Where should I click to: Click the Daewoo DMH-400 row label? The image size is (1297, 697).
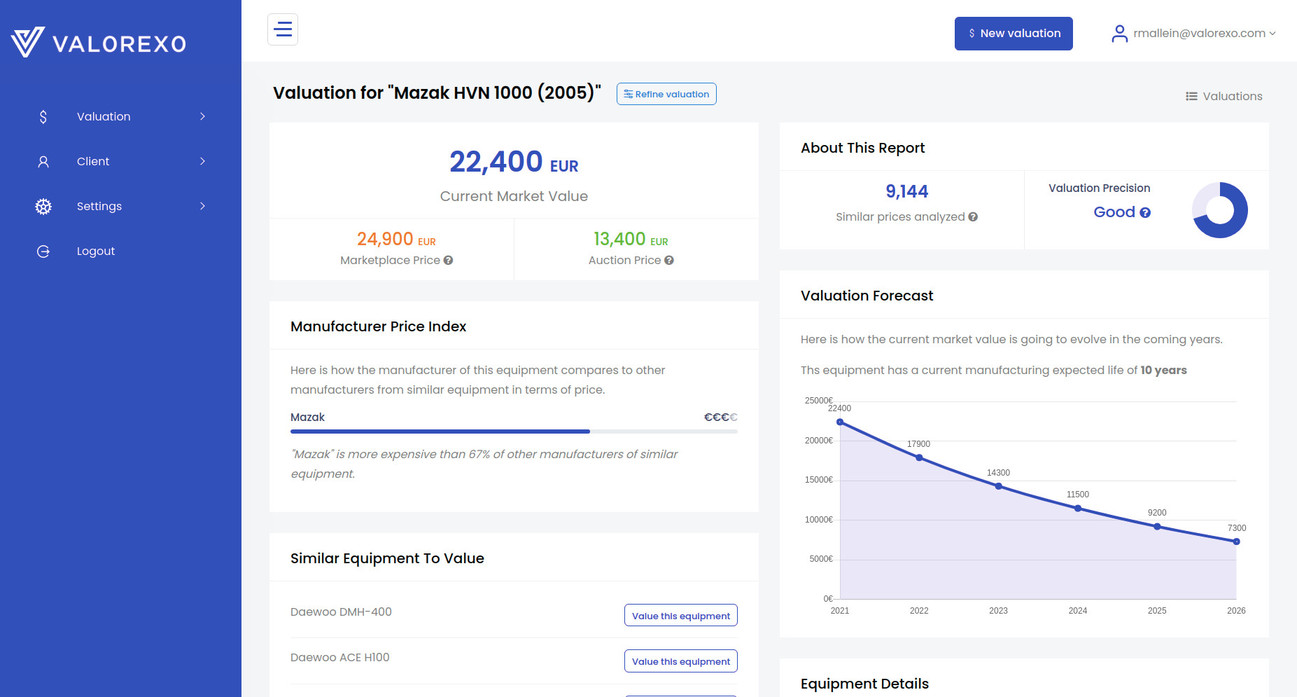pyautogui.click(x=341, y=612)
